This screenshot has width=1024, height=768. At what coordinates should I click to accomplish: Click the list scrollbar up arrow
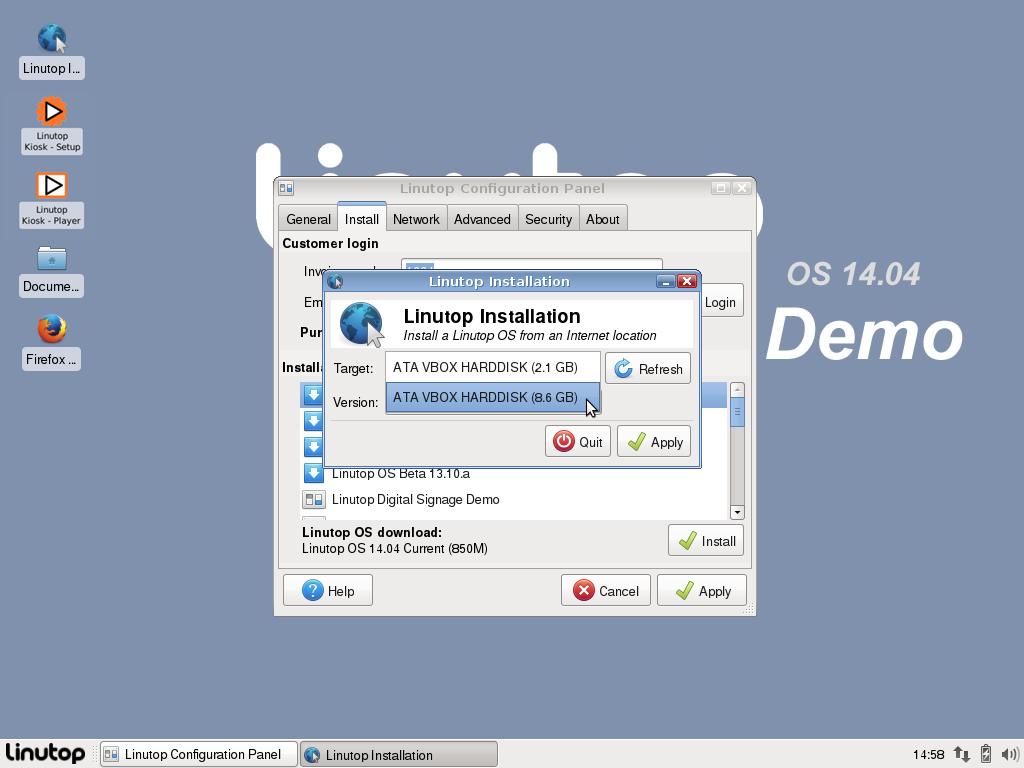click(x=737, y=390)
